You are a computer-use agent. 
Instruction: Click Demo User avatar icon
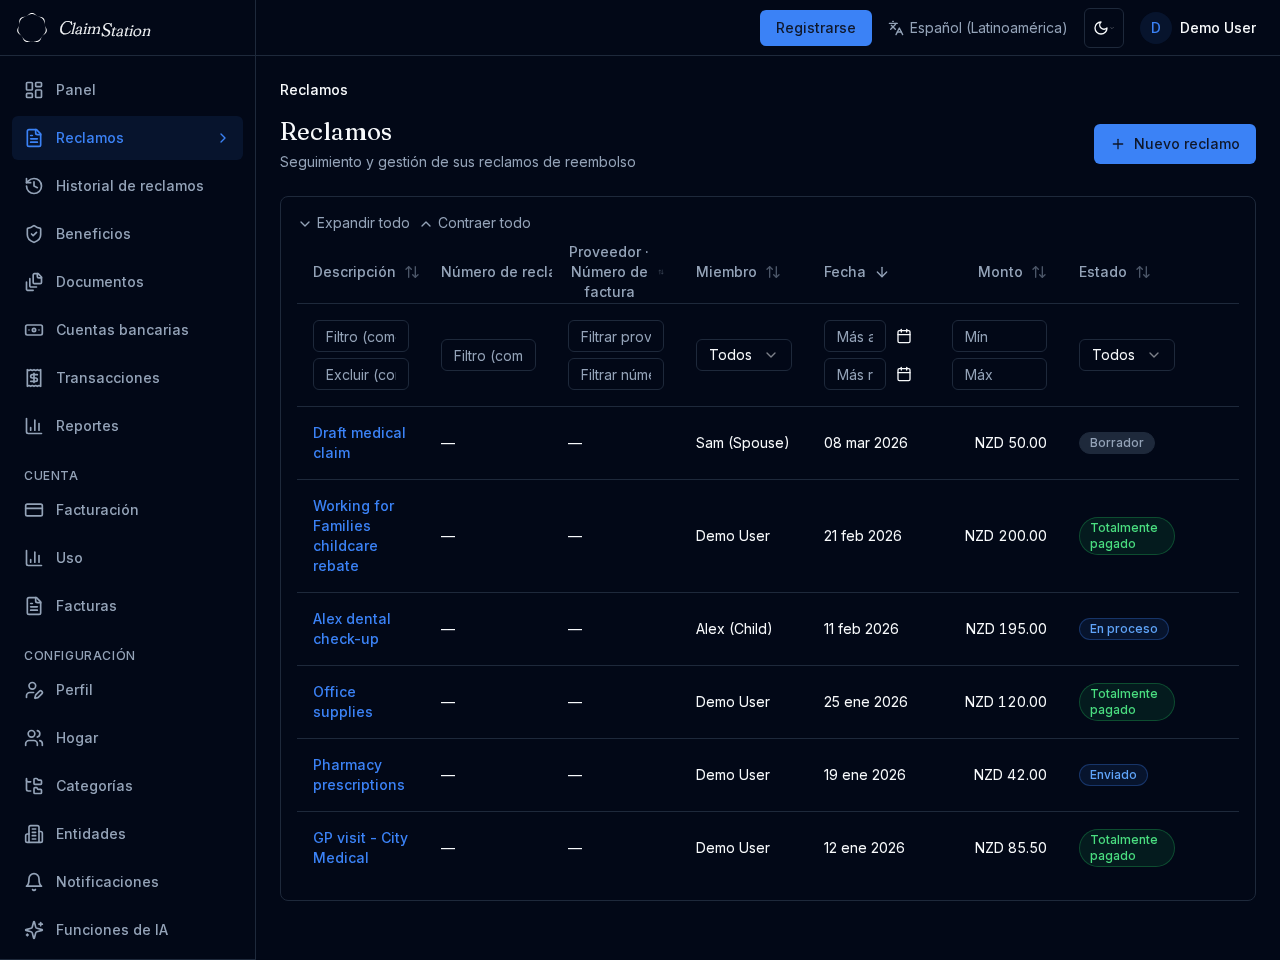click(1155, 28)
